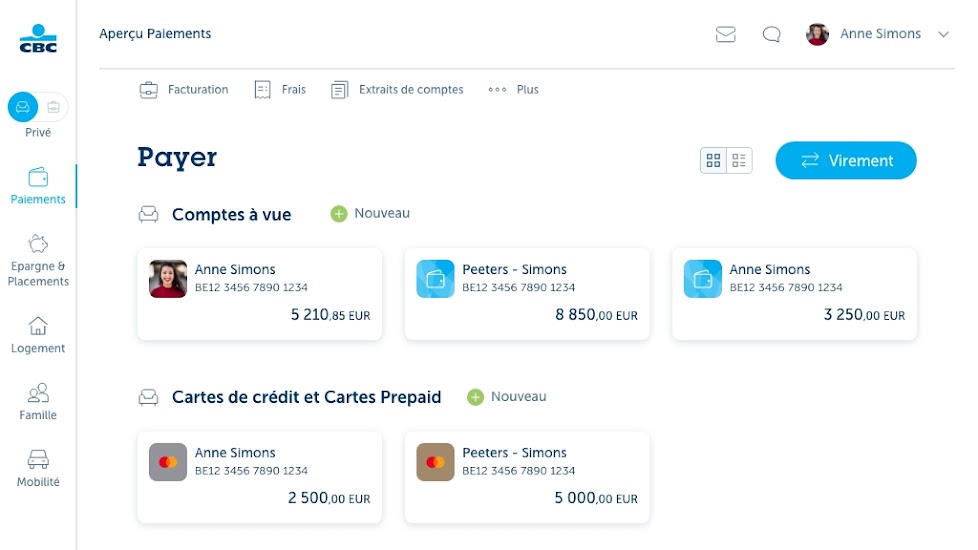The height and width of the screenshot is (550, 978).
Task: Expand the Plus more options menu
Action: tap(513, 90)
